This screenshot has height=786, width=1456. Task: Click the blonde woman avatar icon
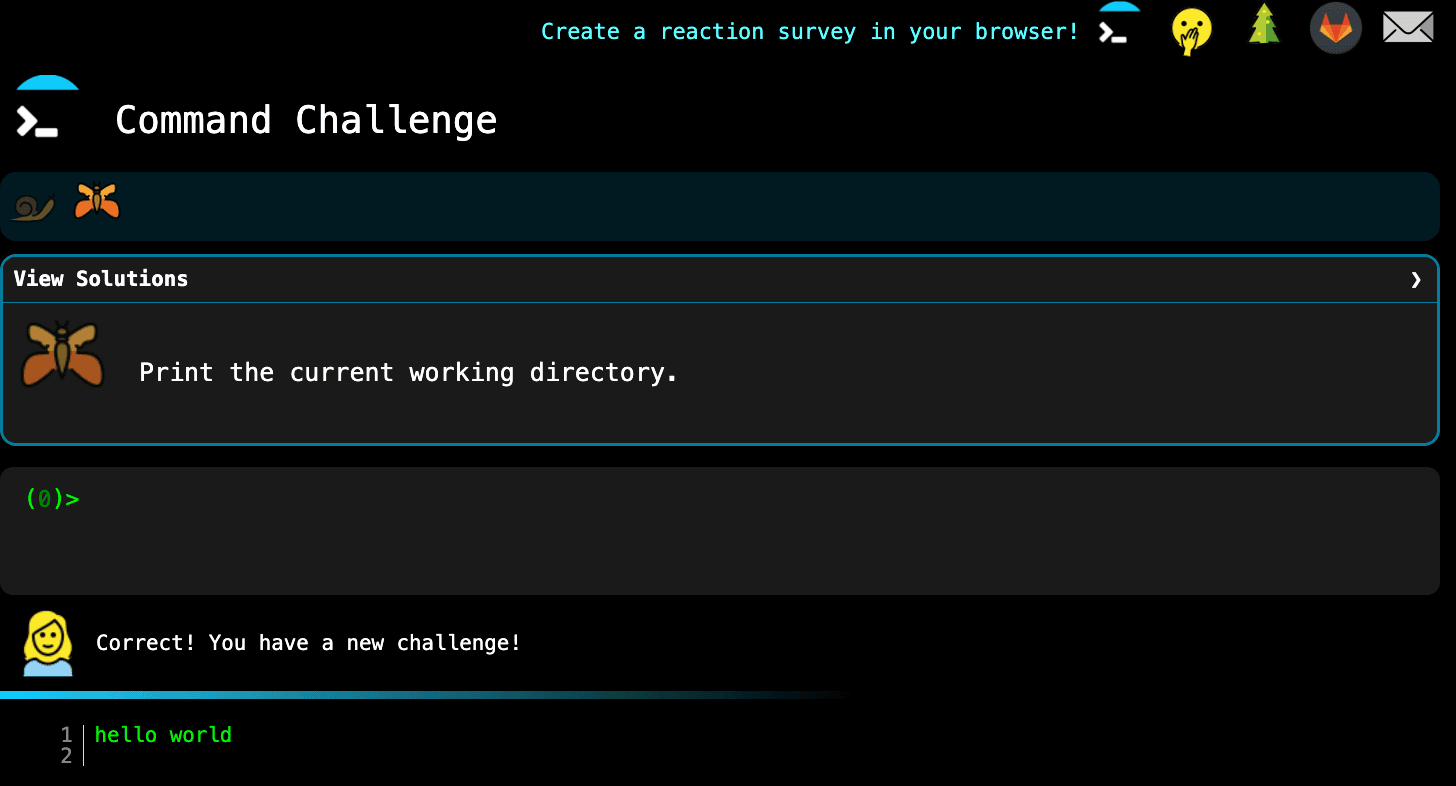coord(48,644)
